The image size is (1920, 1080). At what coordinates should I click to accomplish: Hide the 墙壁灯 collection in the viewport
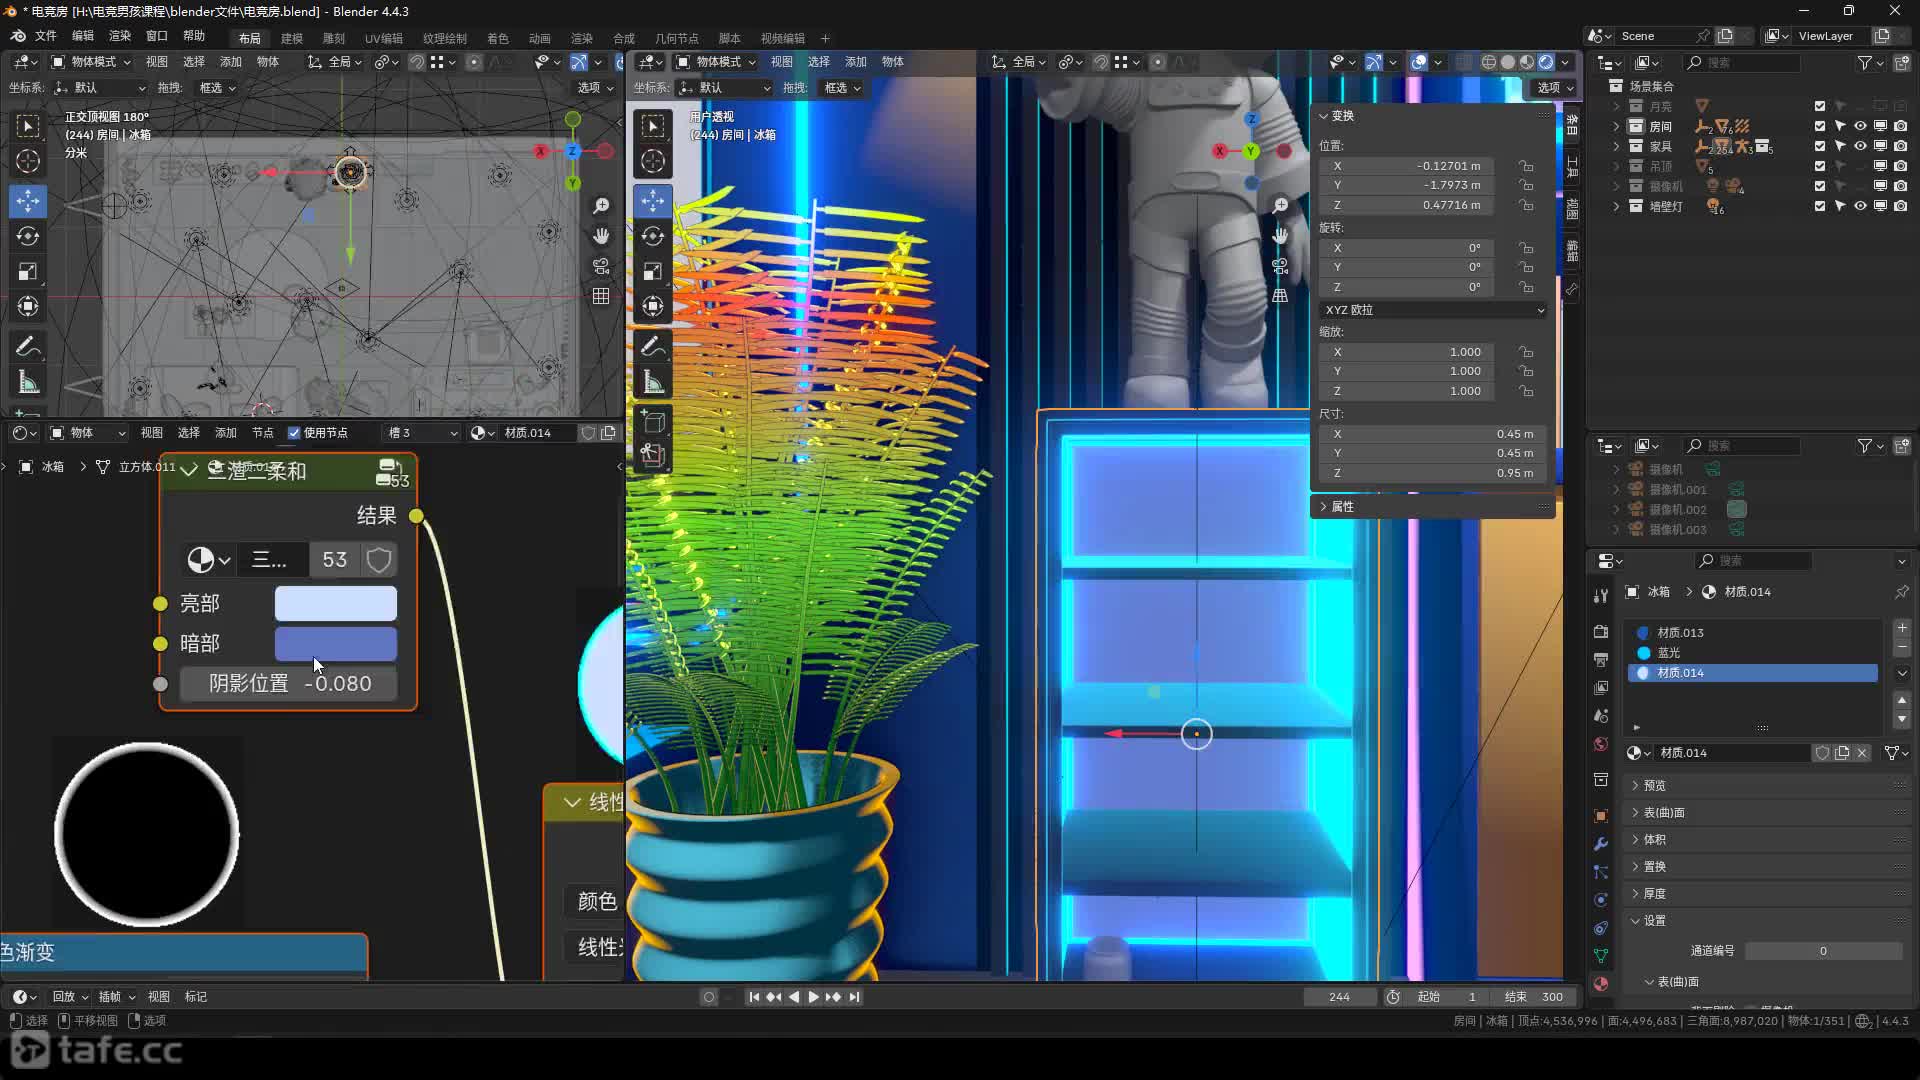(1860, 206)
